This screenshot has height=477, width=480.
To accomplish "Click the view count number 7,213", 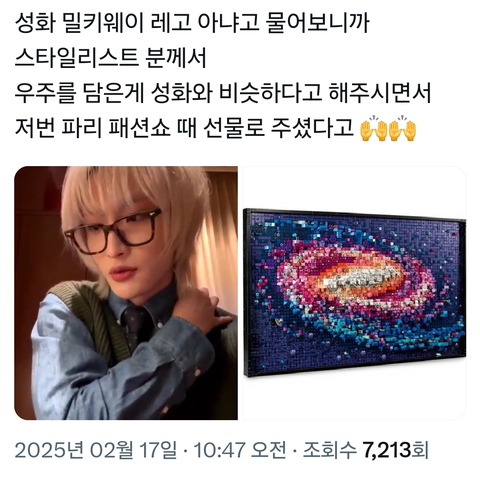I will (x=387, y=450).
